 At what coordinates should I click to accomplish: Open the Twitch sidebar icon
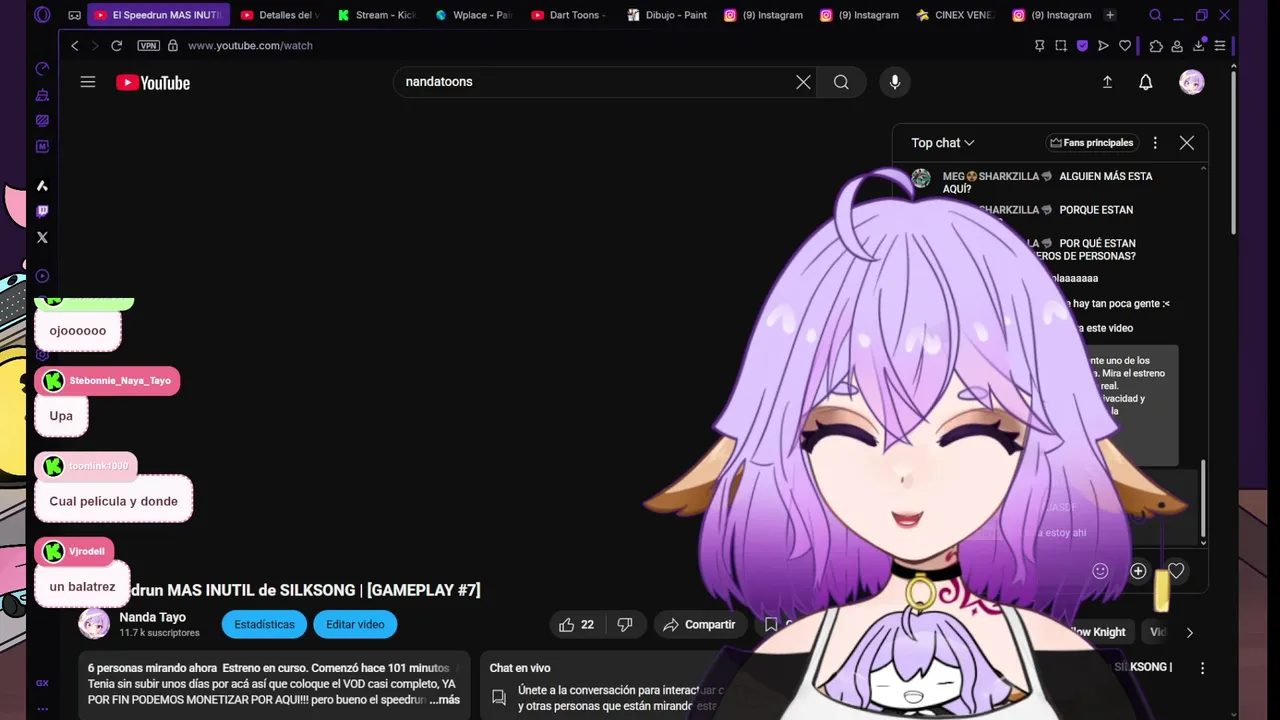tap(42, 211)
